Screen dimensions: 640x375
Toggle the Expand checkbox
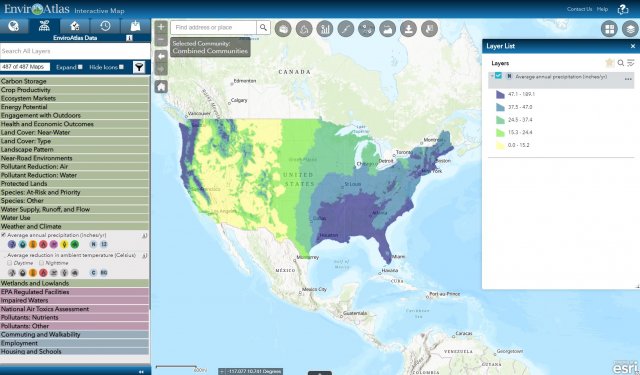coord(80,67)
